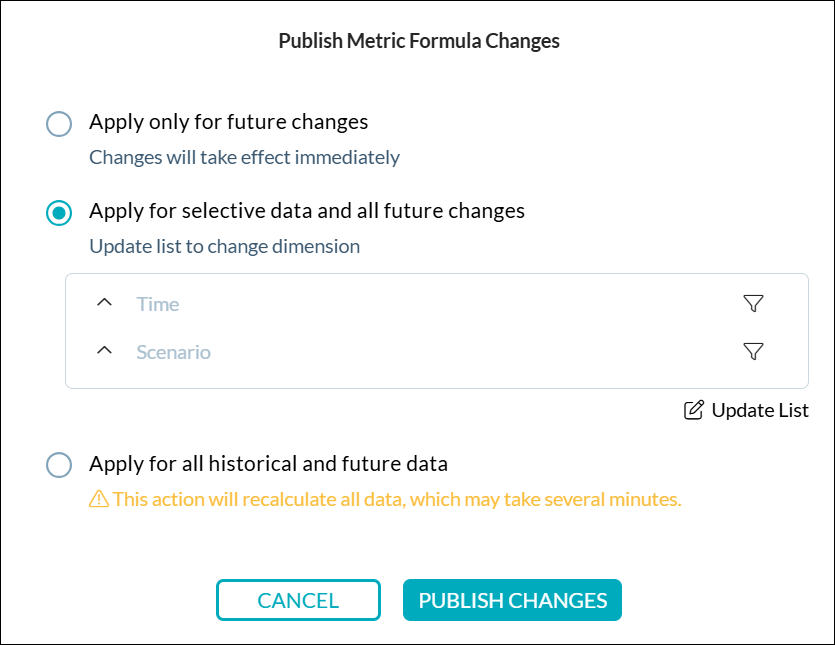Select the Scenario dimension entry
The image size is (835, 645).
173,352
